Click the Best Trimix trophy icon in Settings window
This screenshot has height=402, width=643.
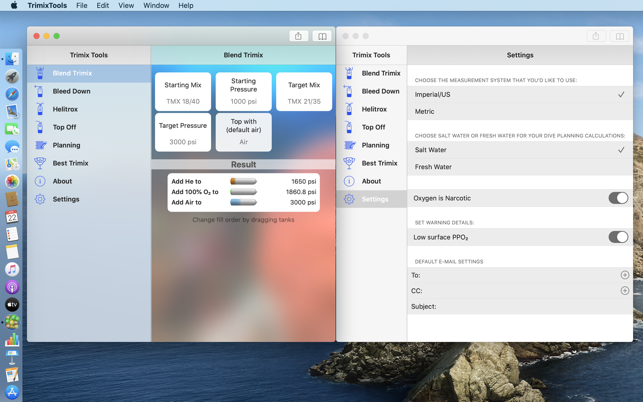tap(349, 163)
